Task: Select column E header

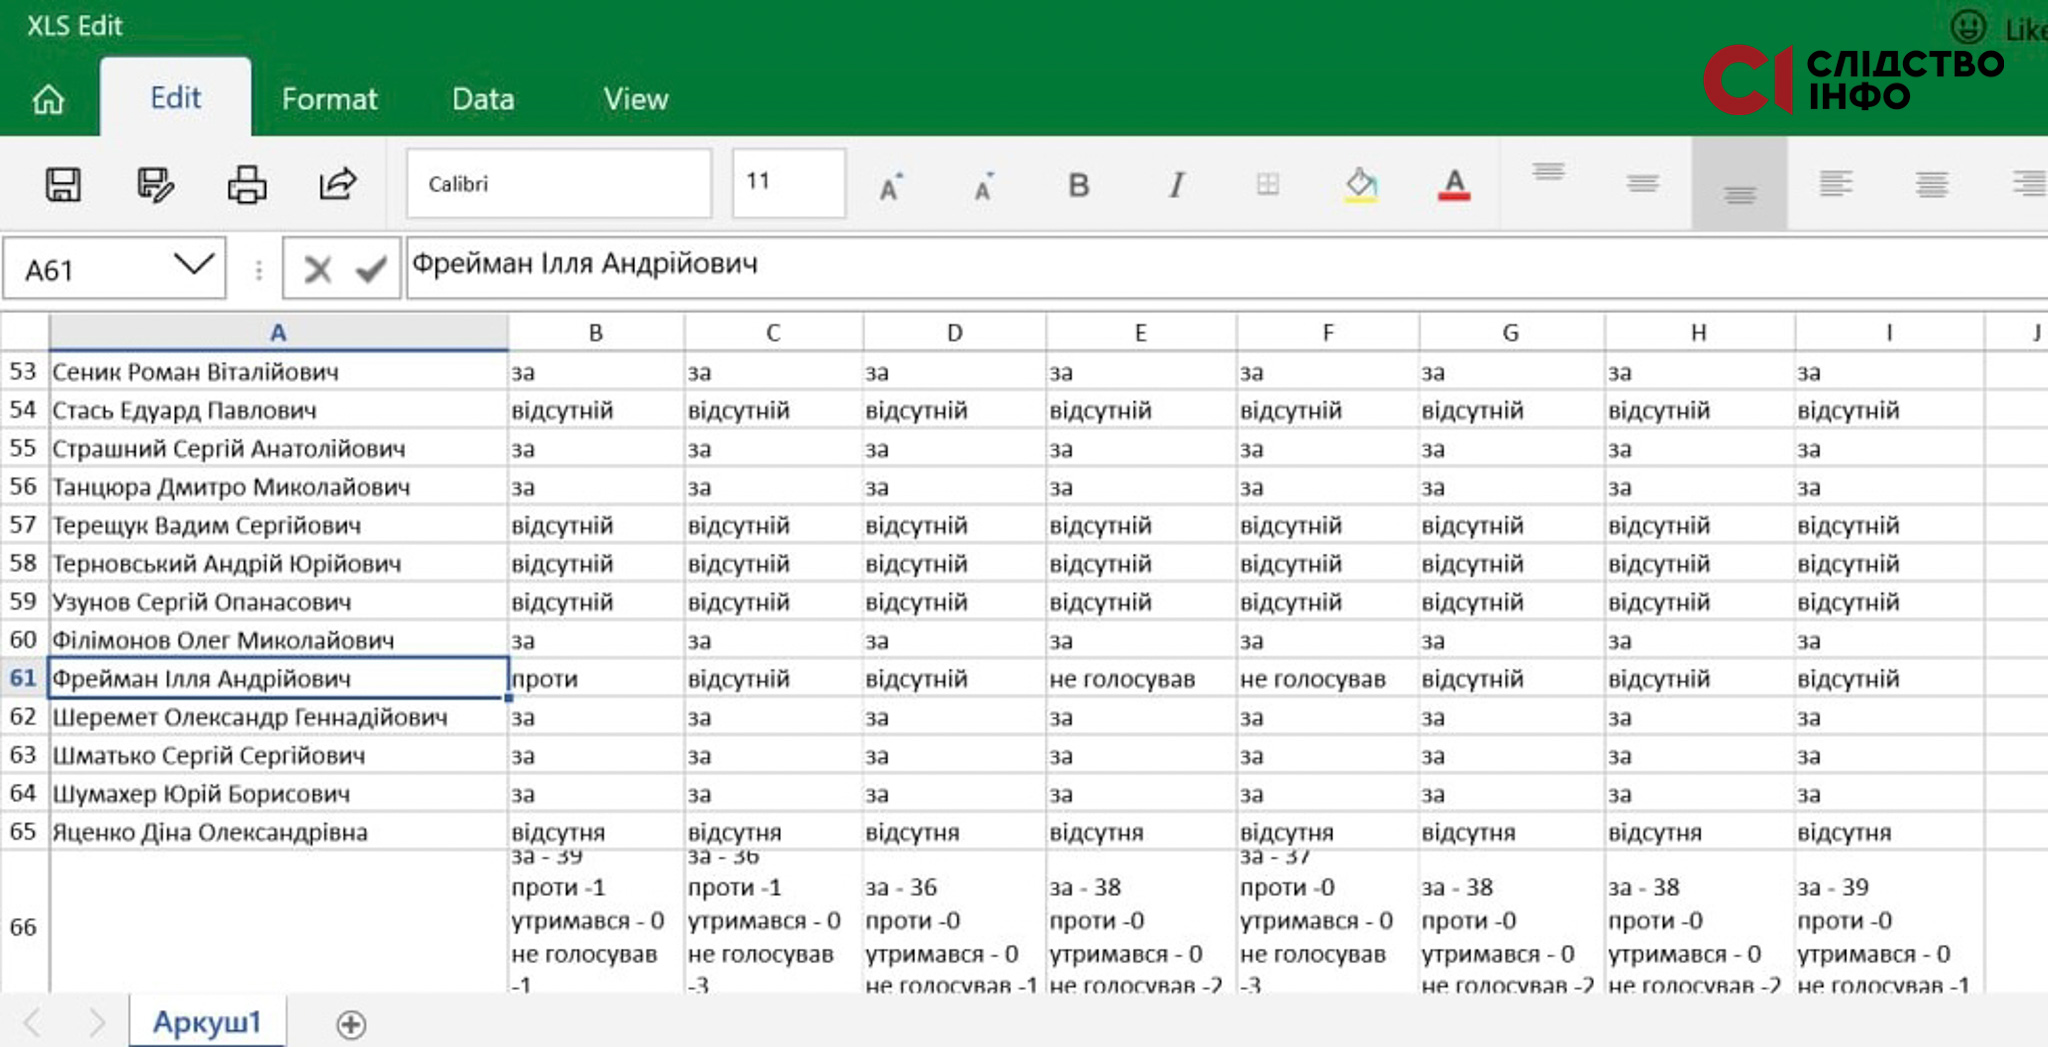Action: 1140,333
